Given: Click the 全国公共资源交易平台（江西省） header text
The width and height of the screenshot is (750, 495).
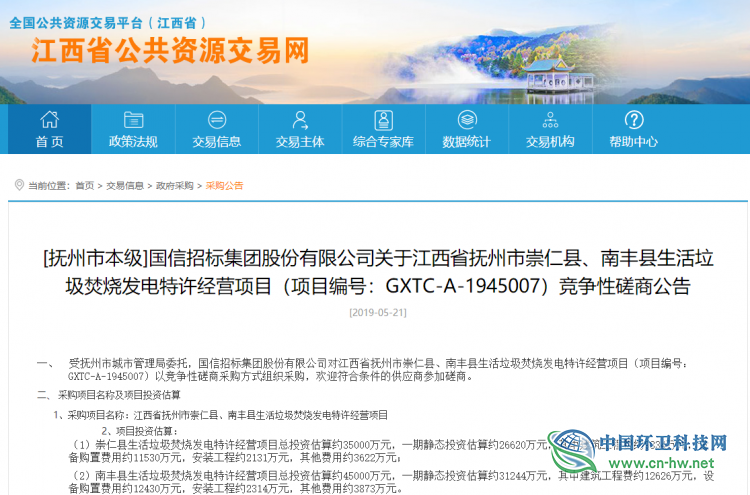Looking at the screenshot, I should click(108, 22).
